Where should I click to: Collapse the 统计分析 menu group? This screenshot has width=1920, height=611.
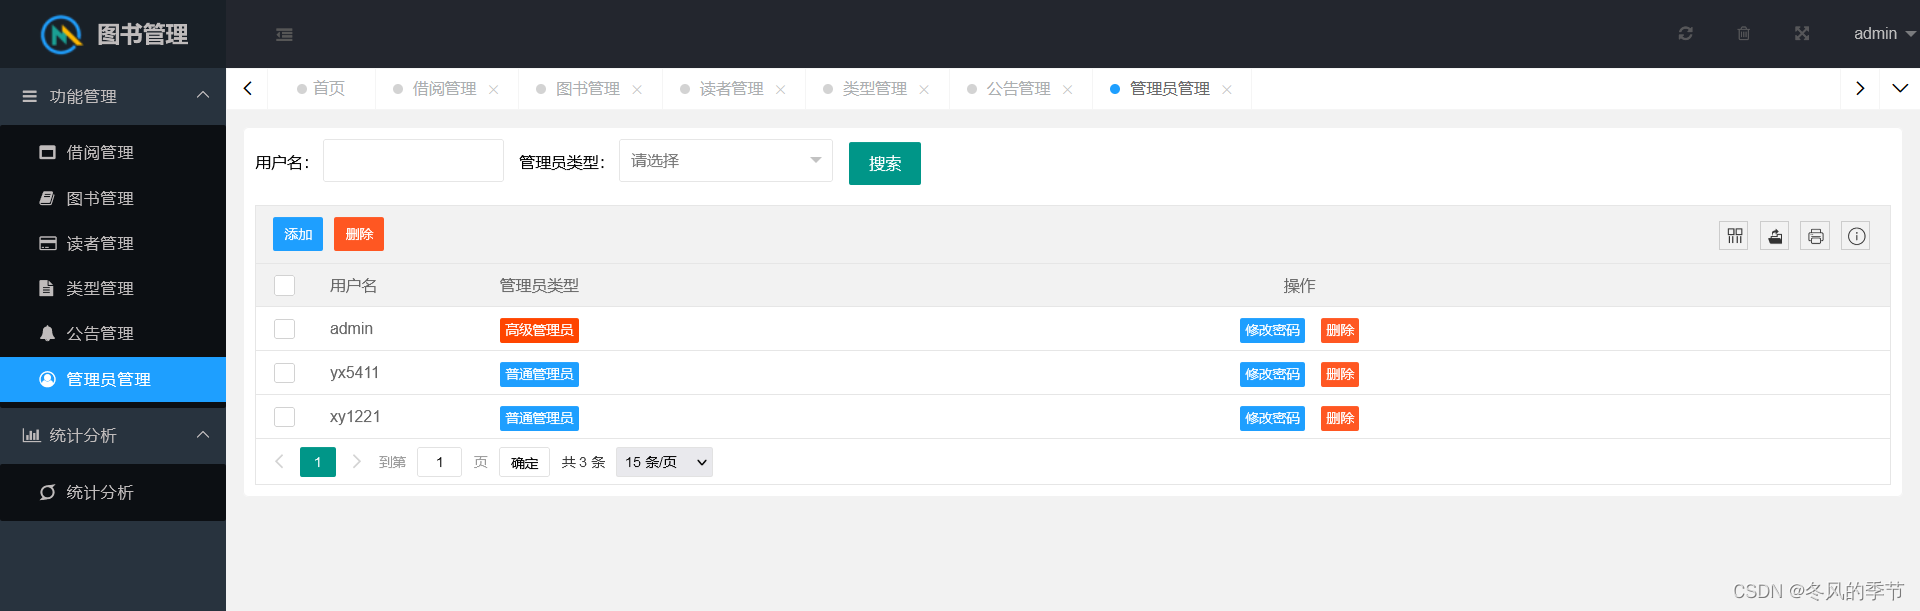tap(113, 435)
